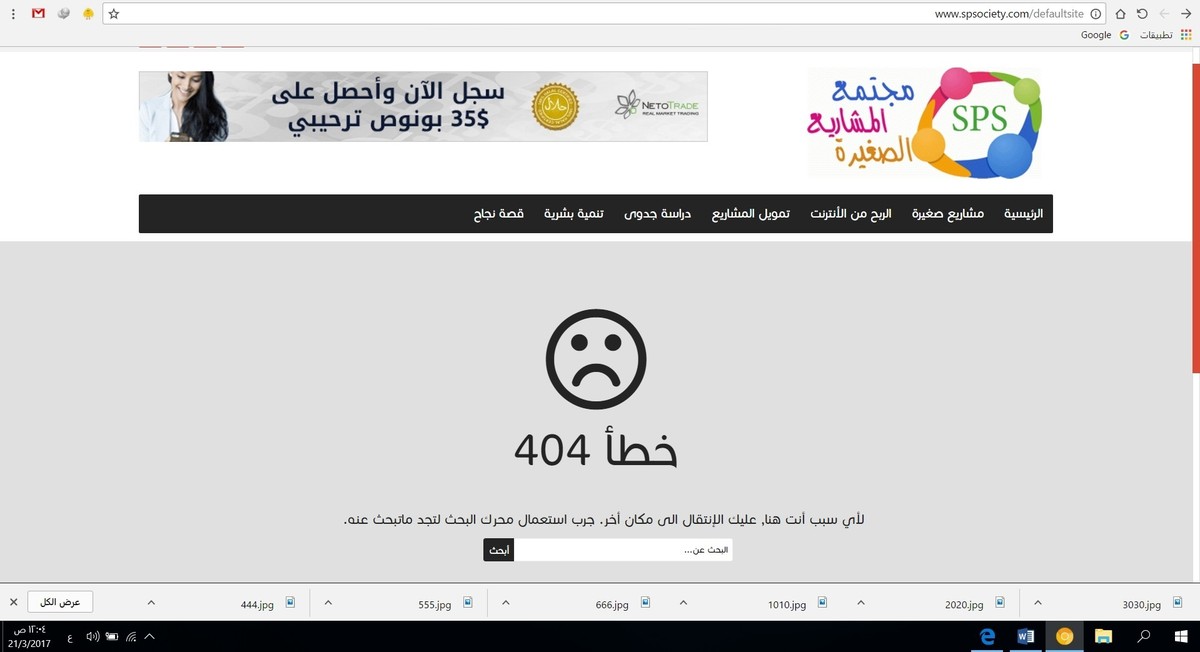Screen dimensions: 1200x652
Task: Reload the current page
Action: tap(1142, 14)
